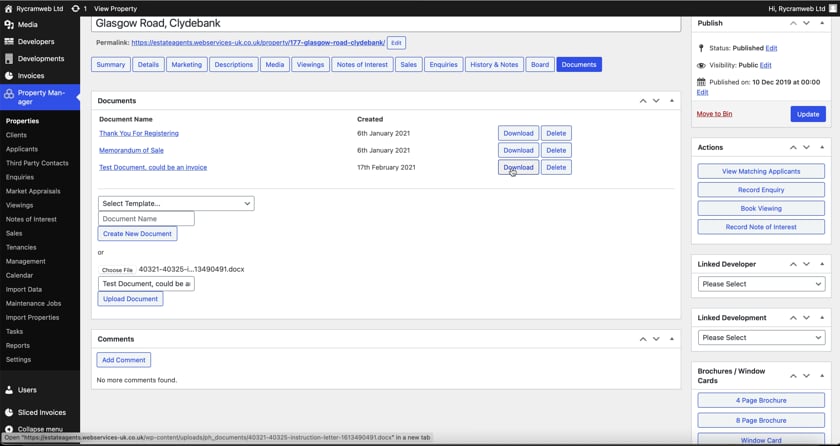This screenshot has width=840, height=446.
Task: Open the 4 Page Brochure
Action: [761, 400]
